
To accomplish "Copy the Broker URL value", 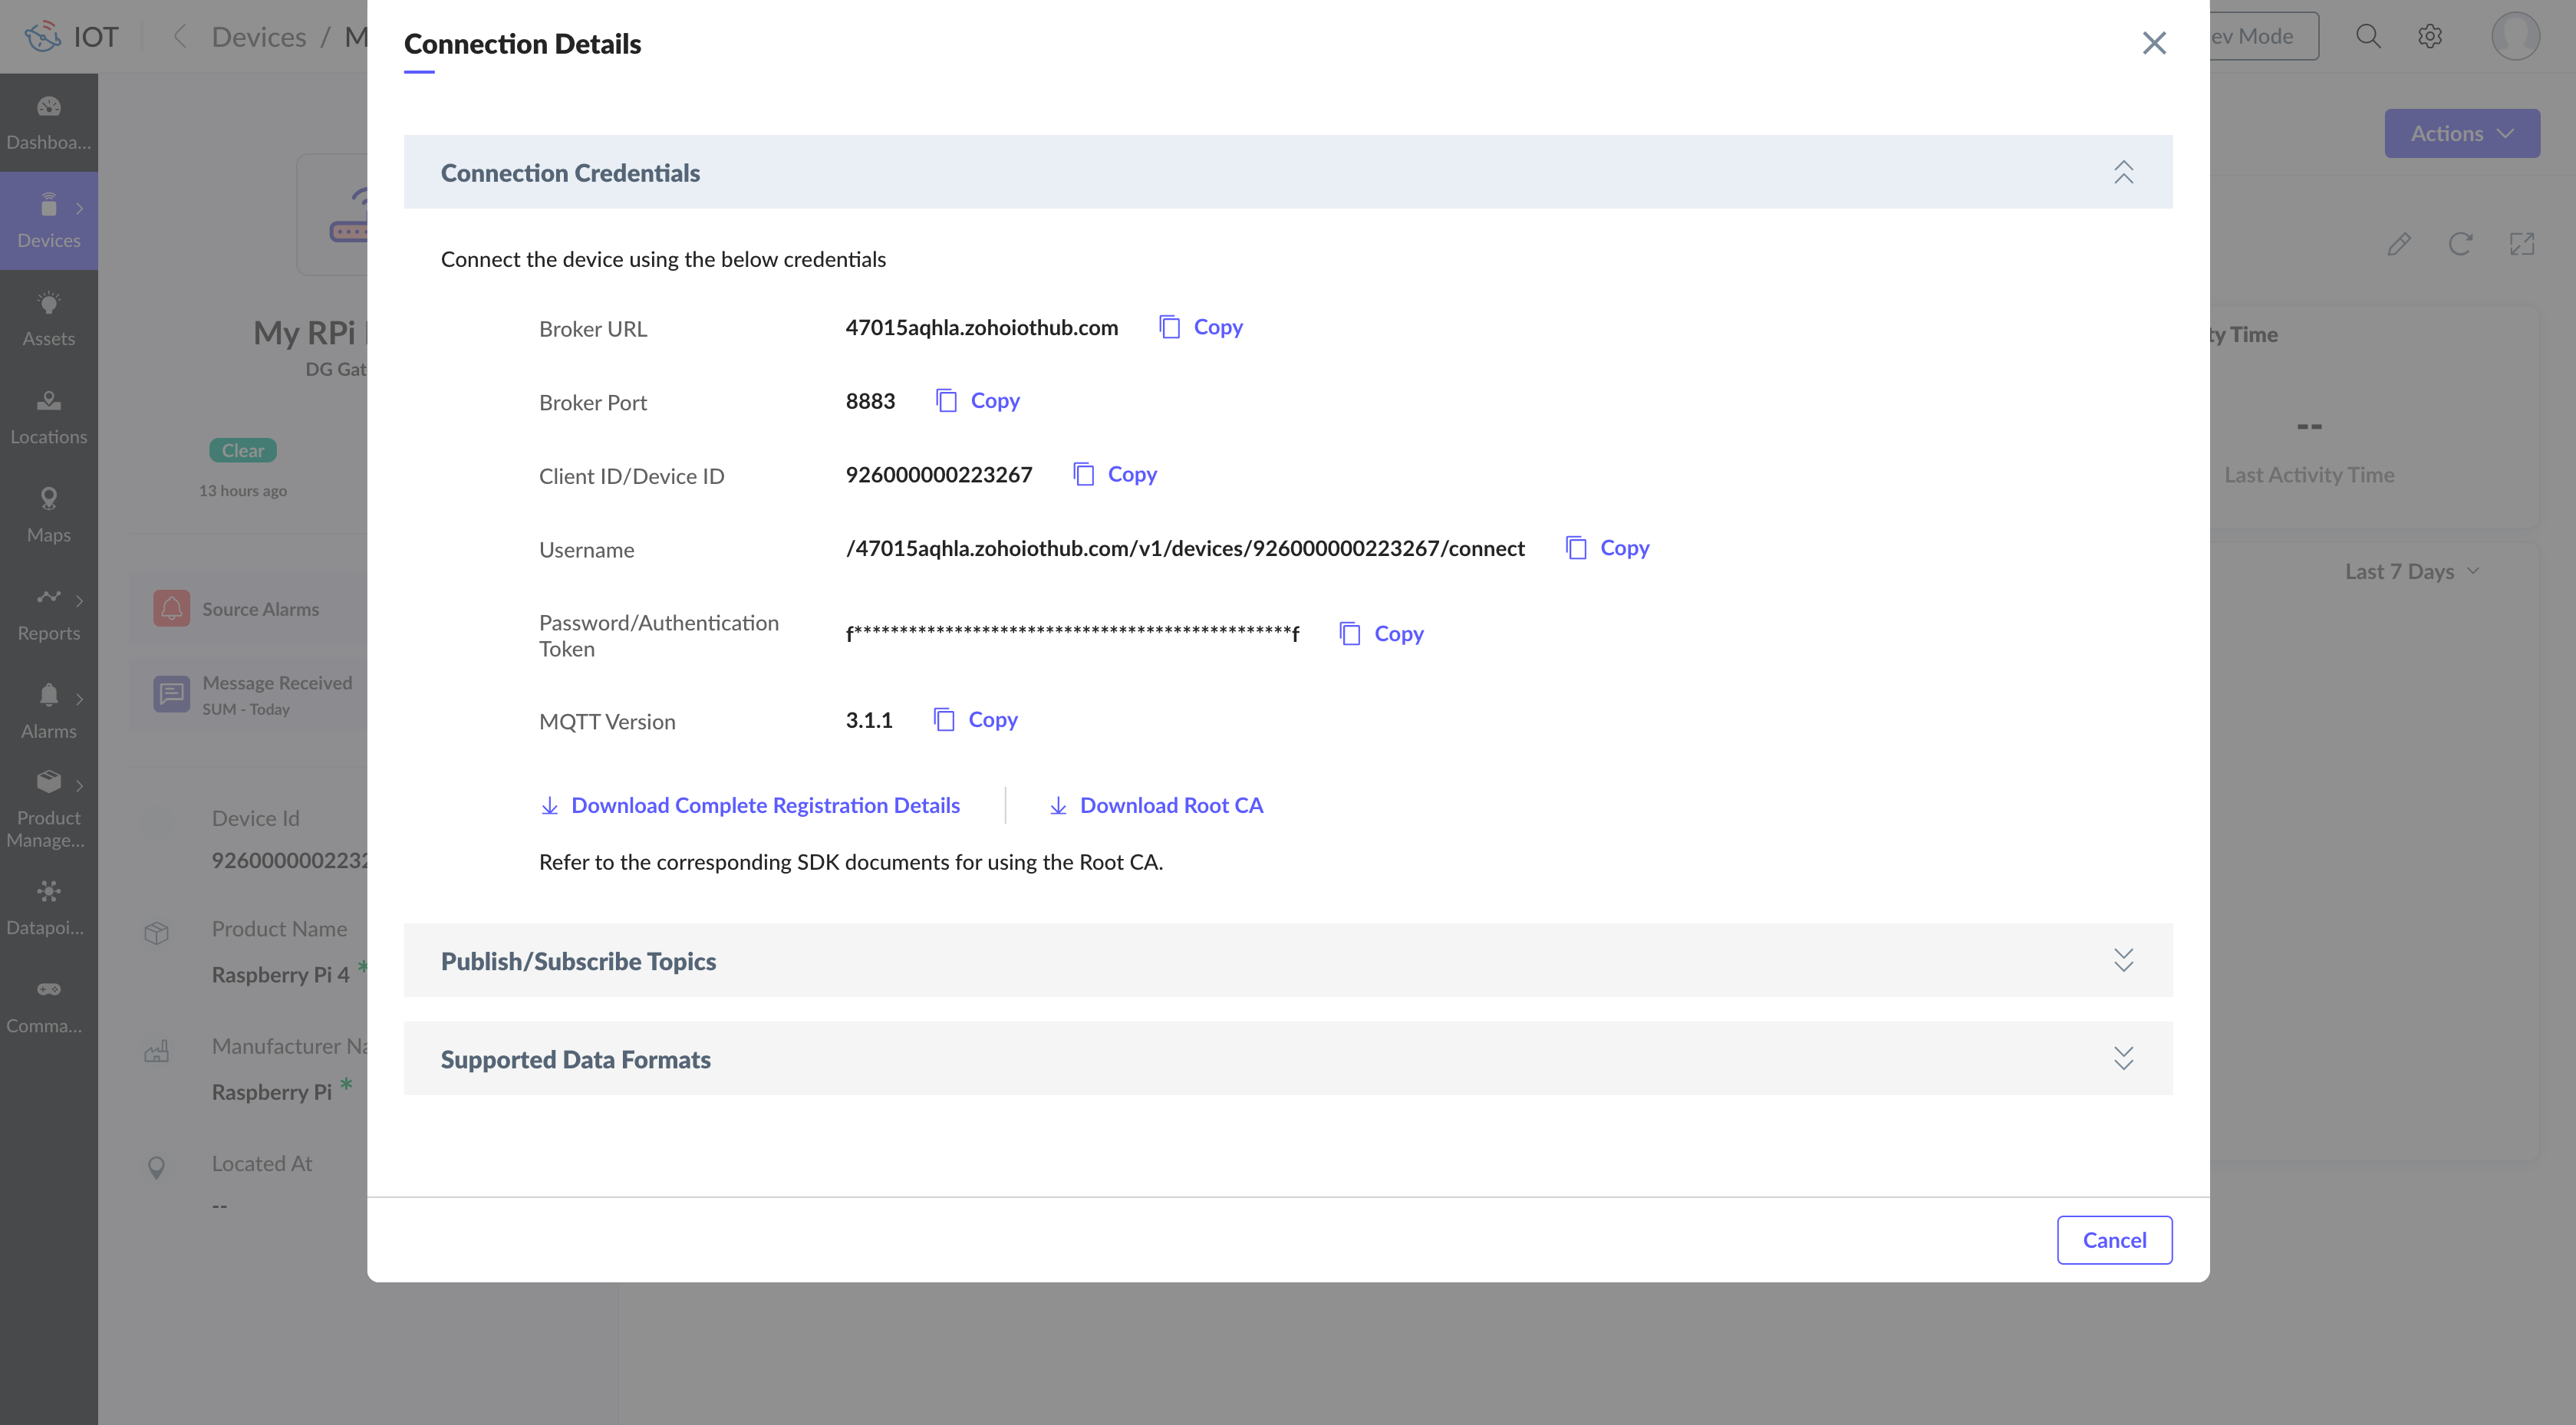I will tap(1201, 327).
